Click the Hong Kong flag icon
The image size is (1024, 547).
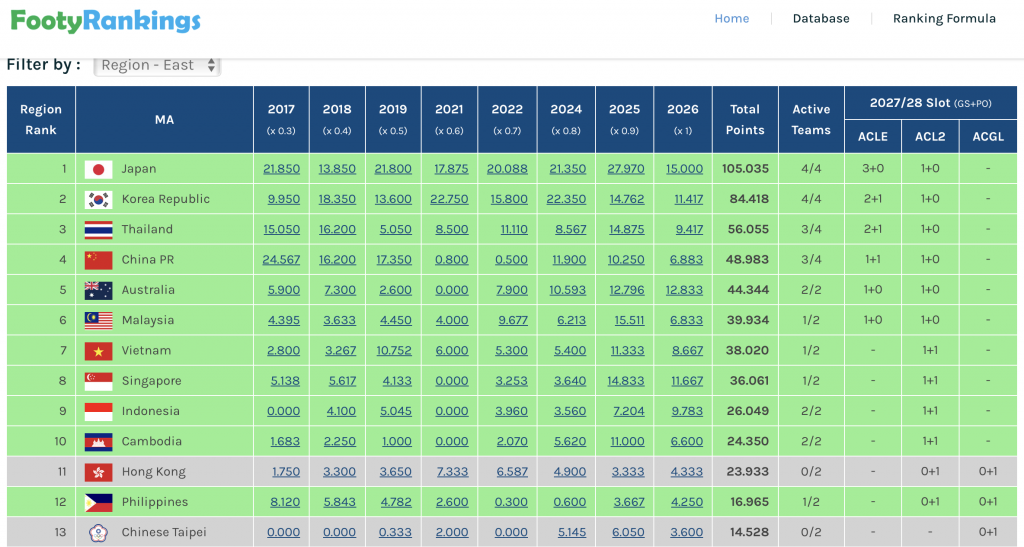pos(98,472)
